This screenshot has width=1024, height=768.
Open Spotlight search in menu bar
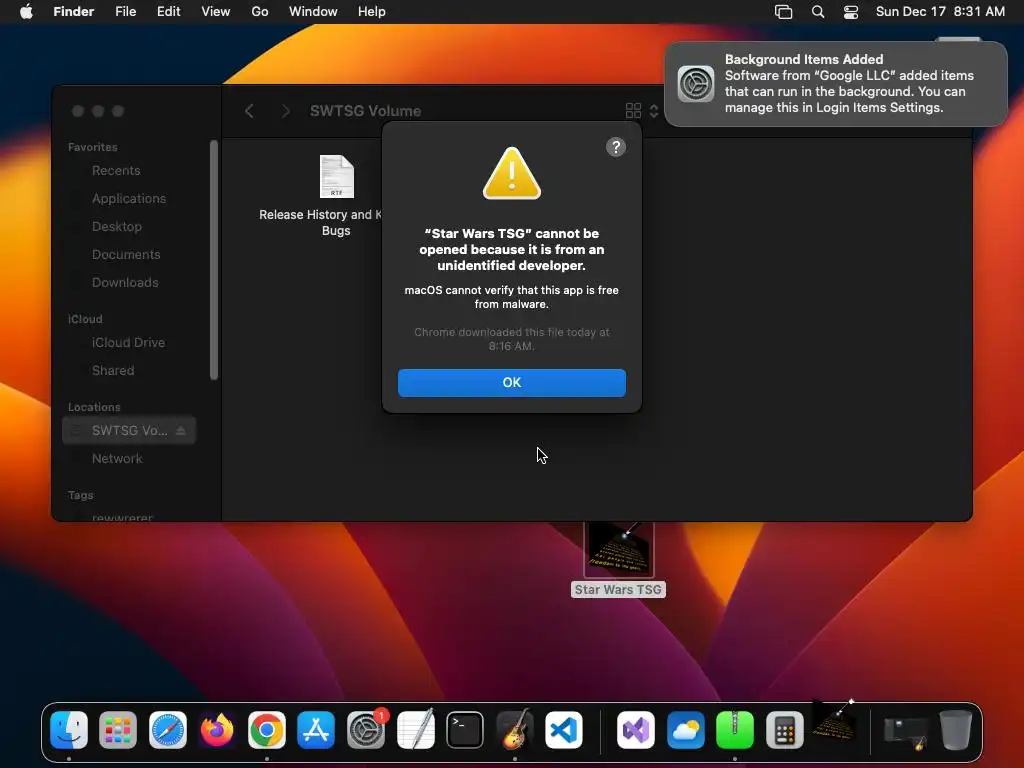pos(818,12)
